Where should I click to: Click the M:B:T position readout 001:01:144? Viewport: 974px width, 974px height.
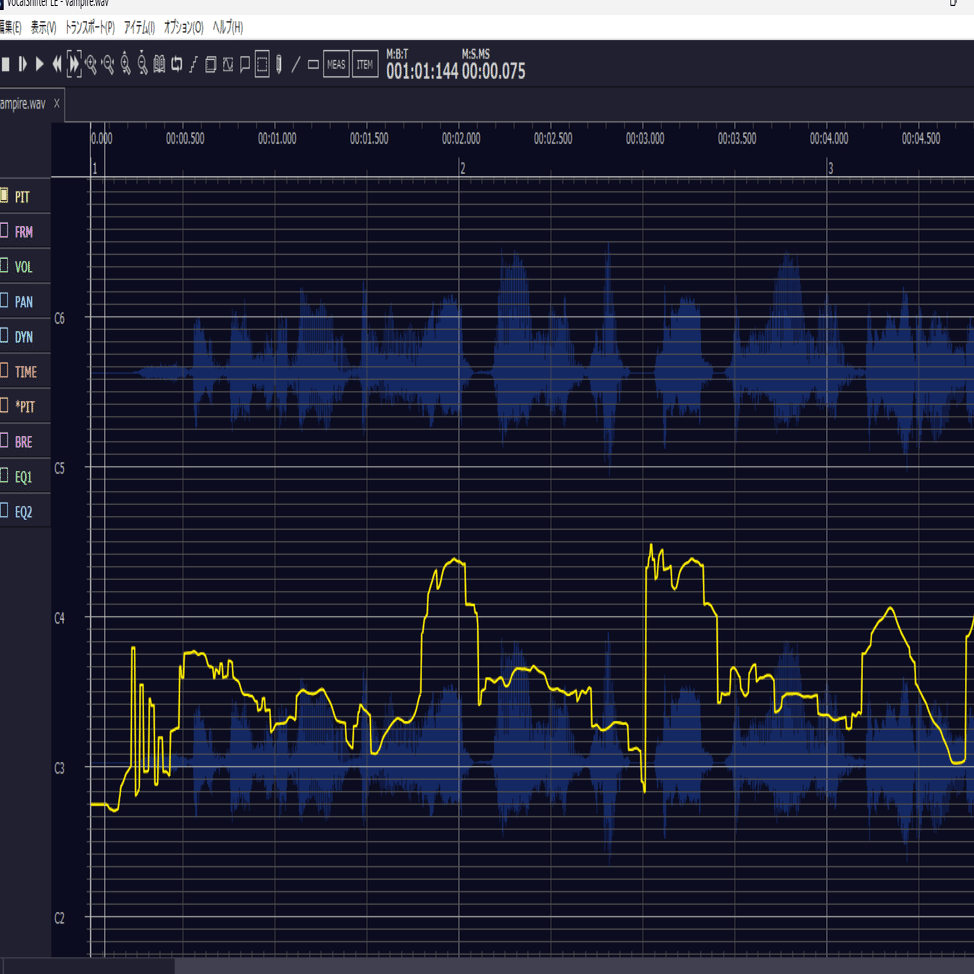click(422, 71)
